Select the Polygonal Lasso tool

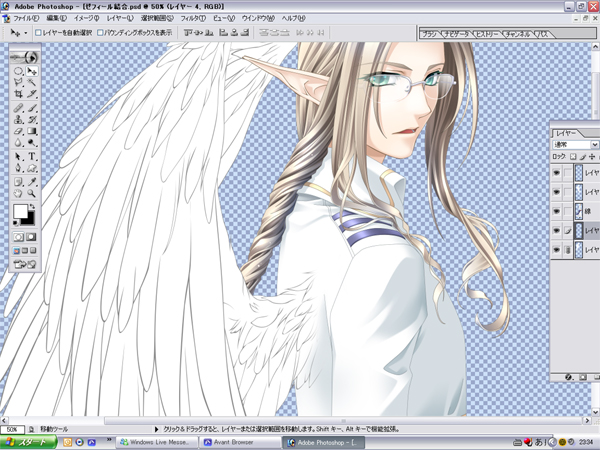point(18,82)
